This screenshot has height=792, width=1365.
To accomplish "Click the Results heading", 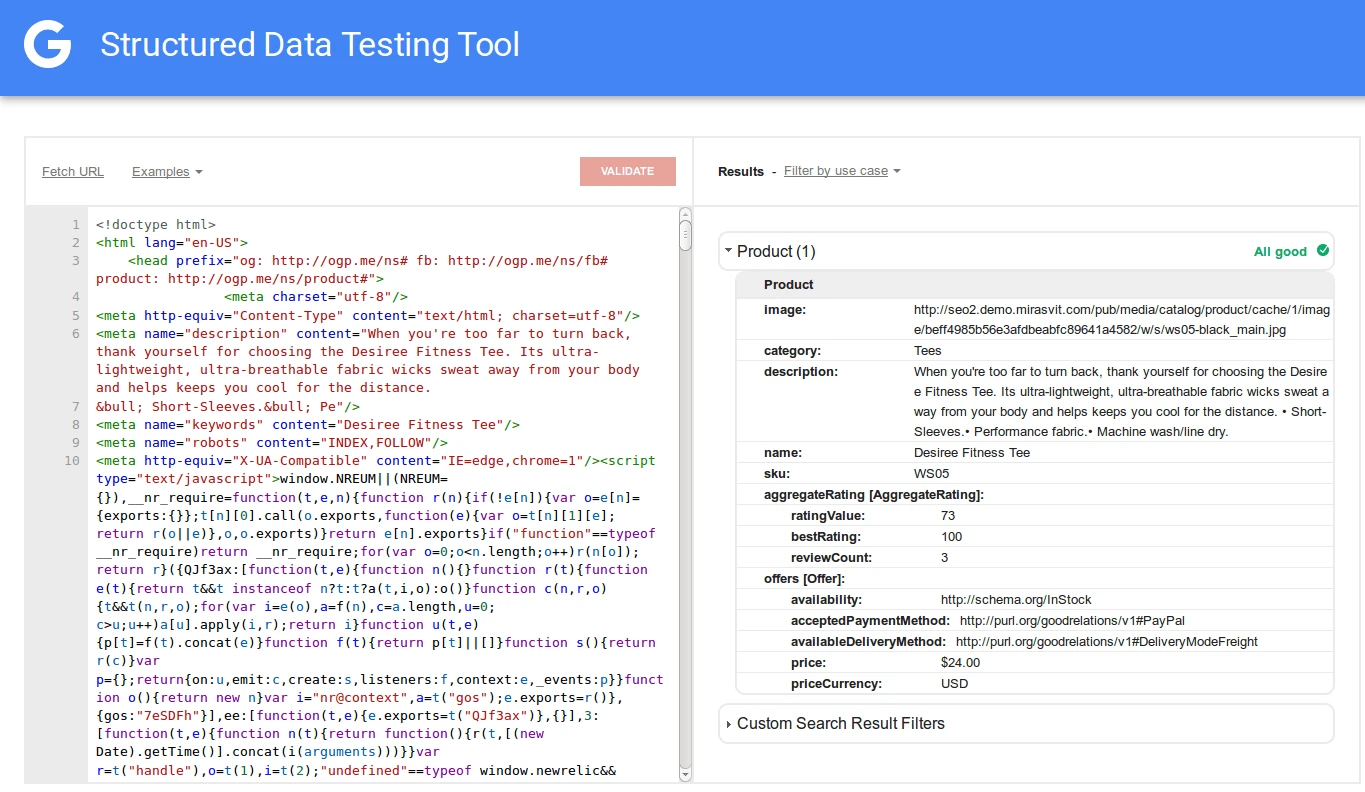I will pos(741,171).
